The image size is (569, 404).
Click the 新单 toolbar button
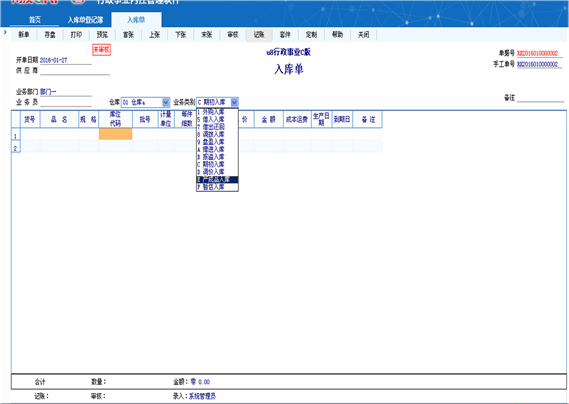coord(24,35)
